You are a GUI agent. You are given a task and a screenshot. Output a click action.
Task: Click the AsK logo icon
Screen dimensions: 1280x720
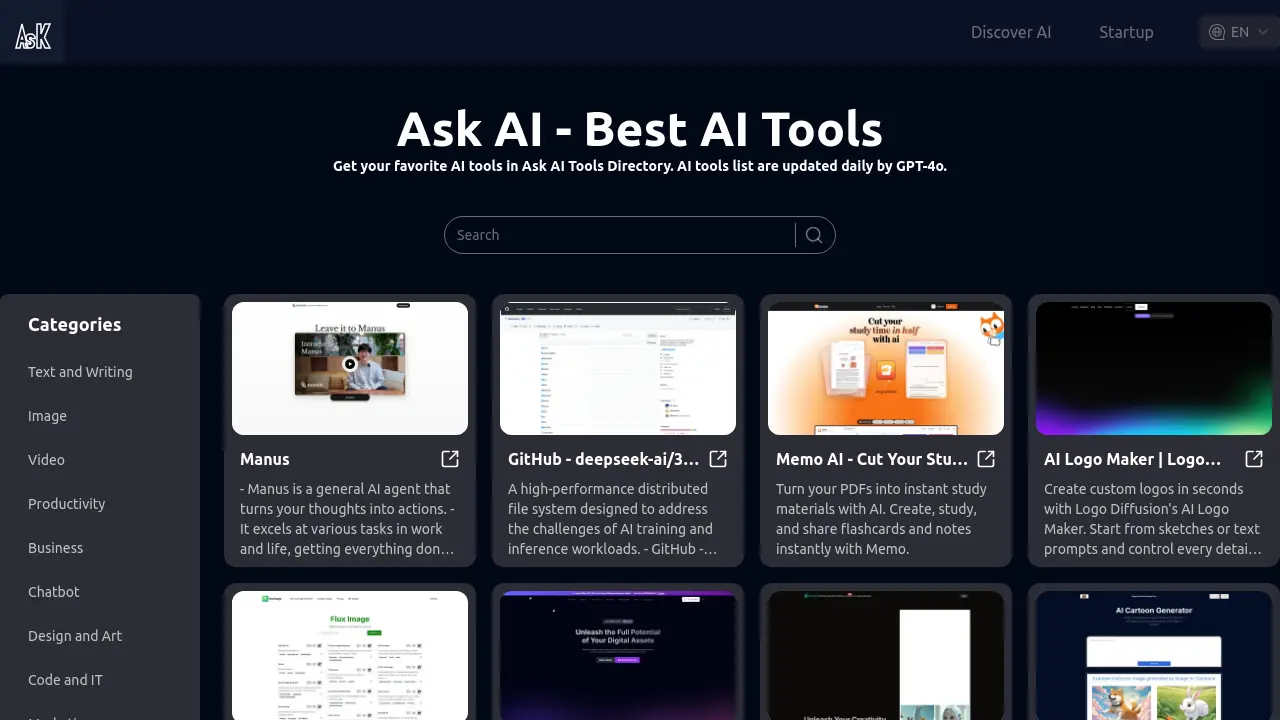(x=33, y=36)
